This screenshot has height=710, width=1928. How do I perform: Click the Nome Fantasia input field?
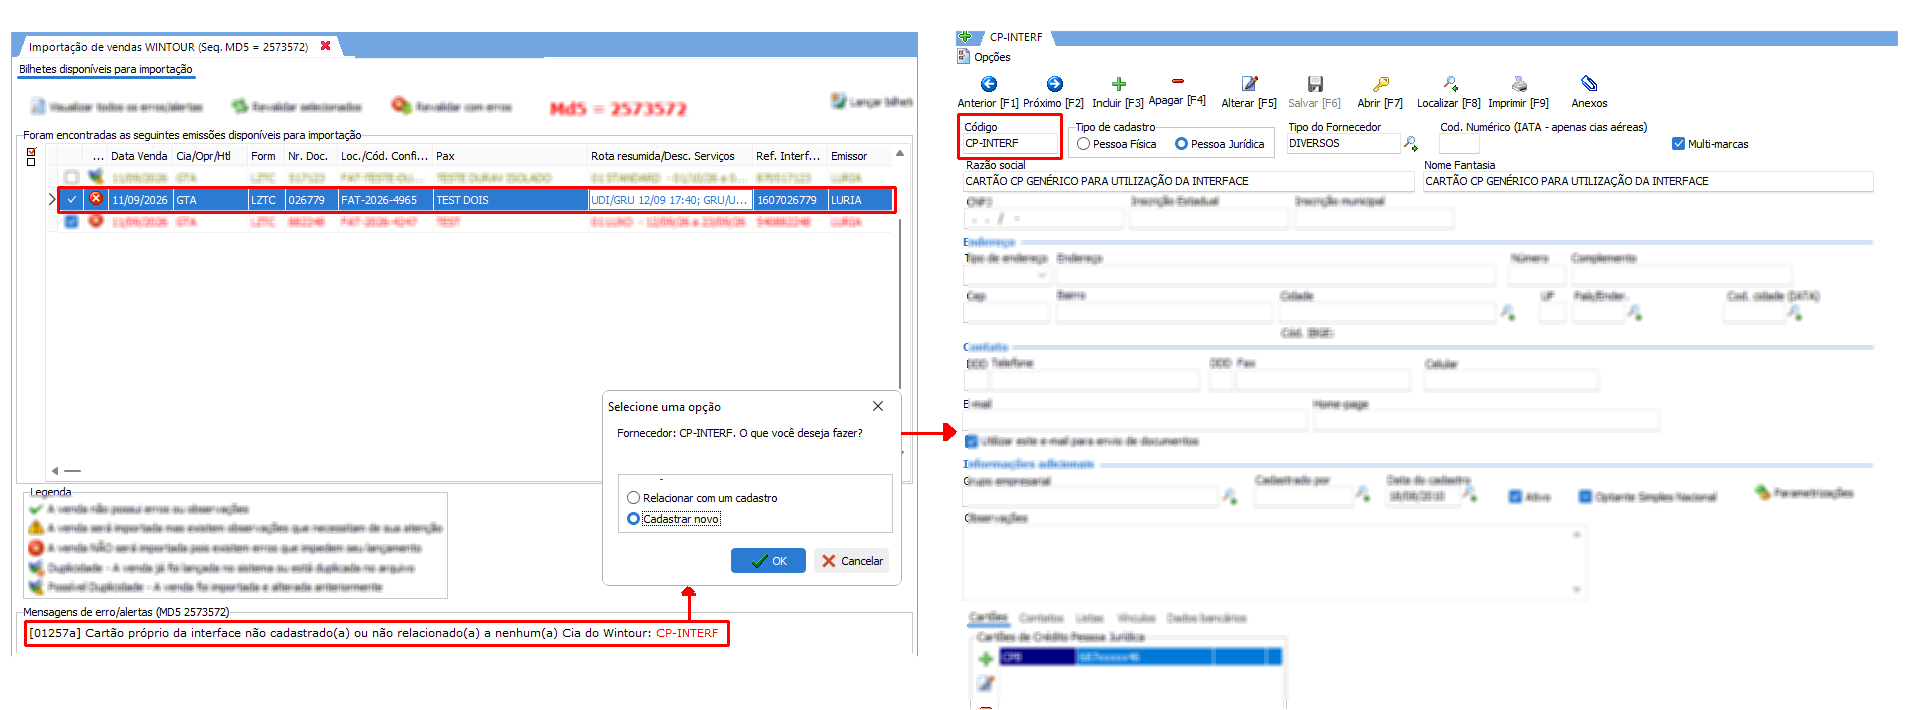coord(1648,182)
